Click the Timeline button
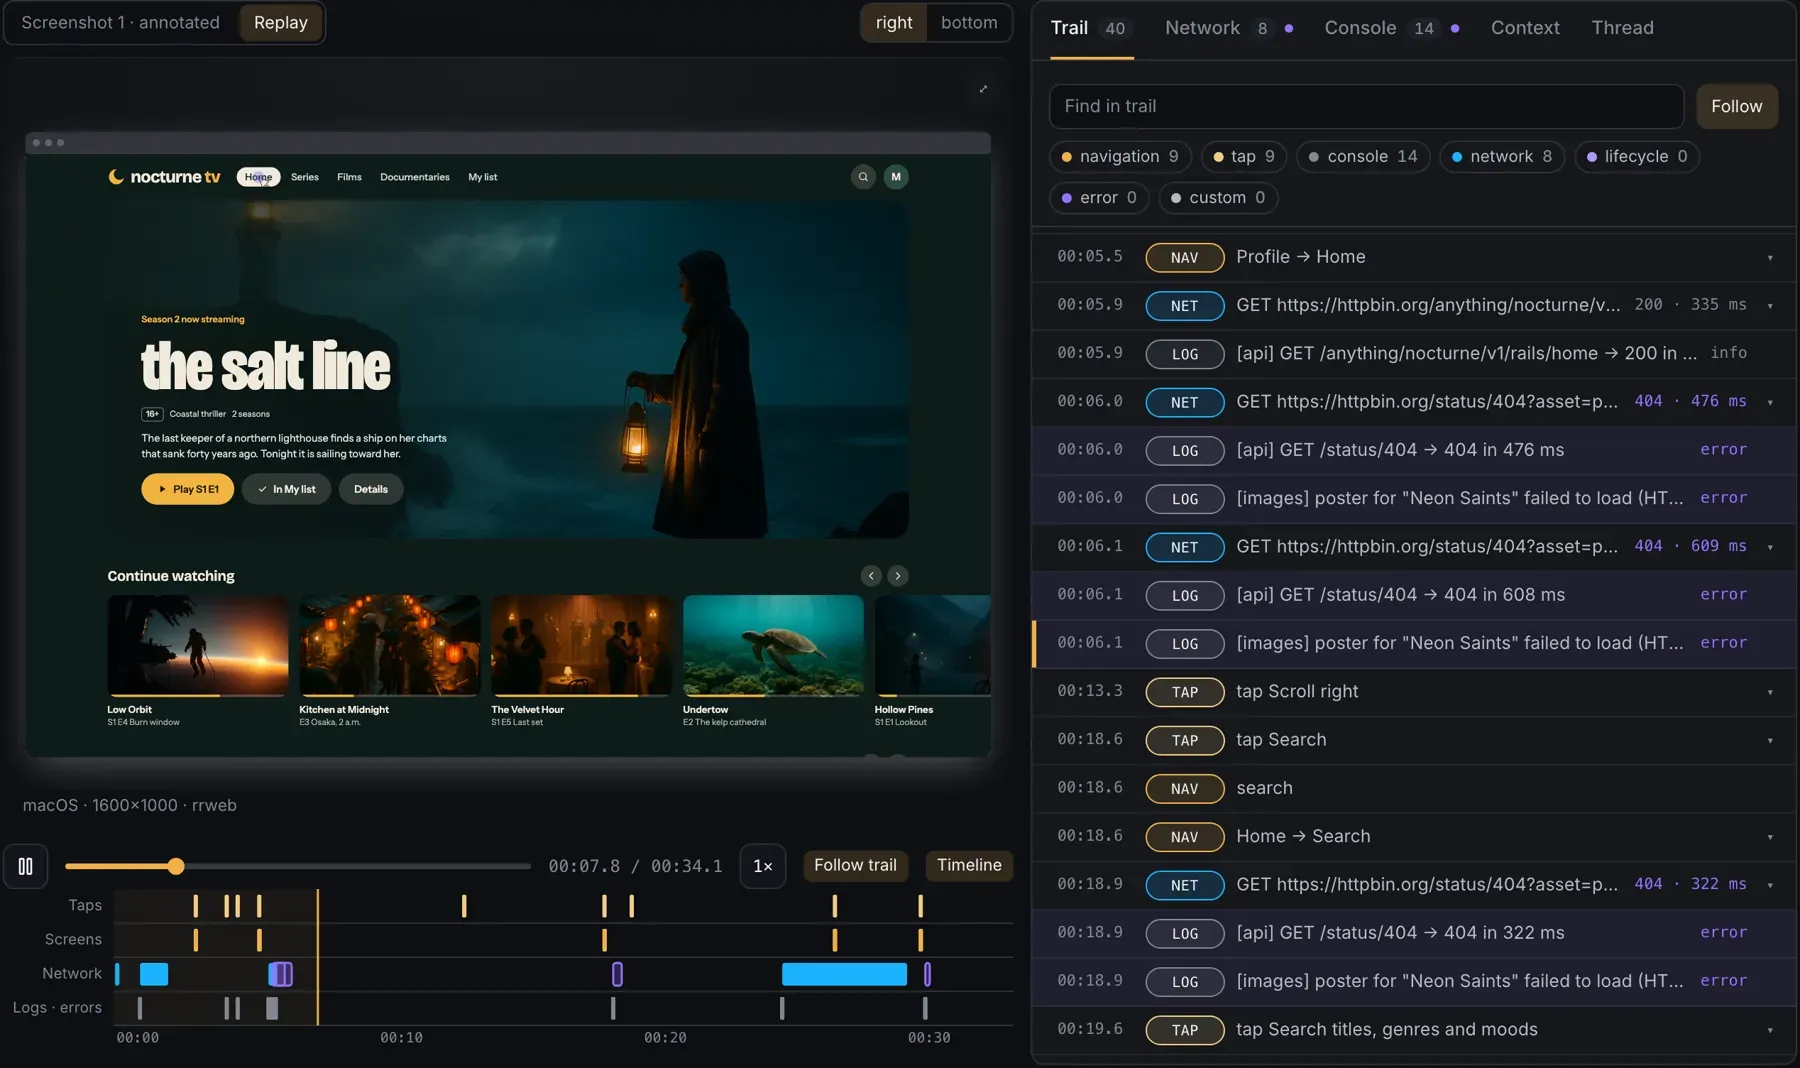Viewport: 1800px width, 1068px height. 969,866
